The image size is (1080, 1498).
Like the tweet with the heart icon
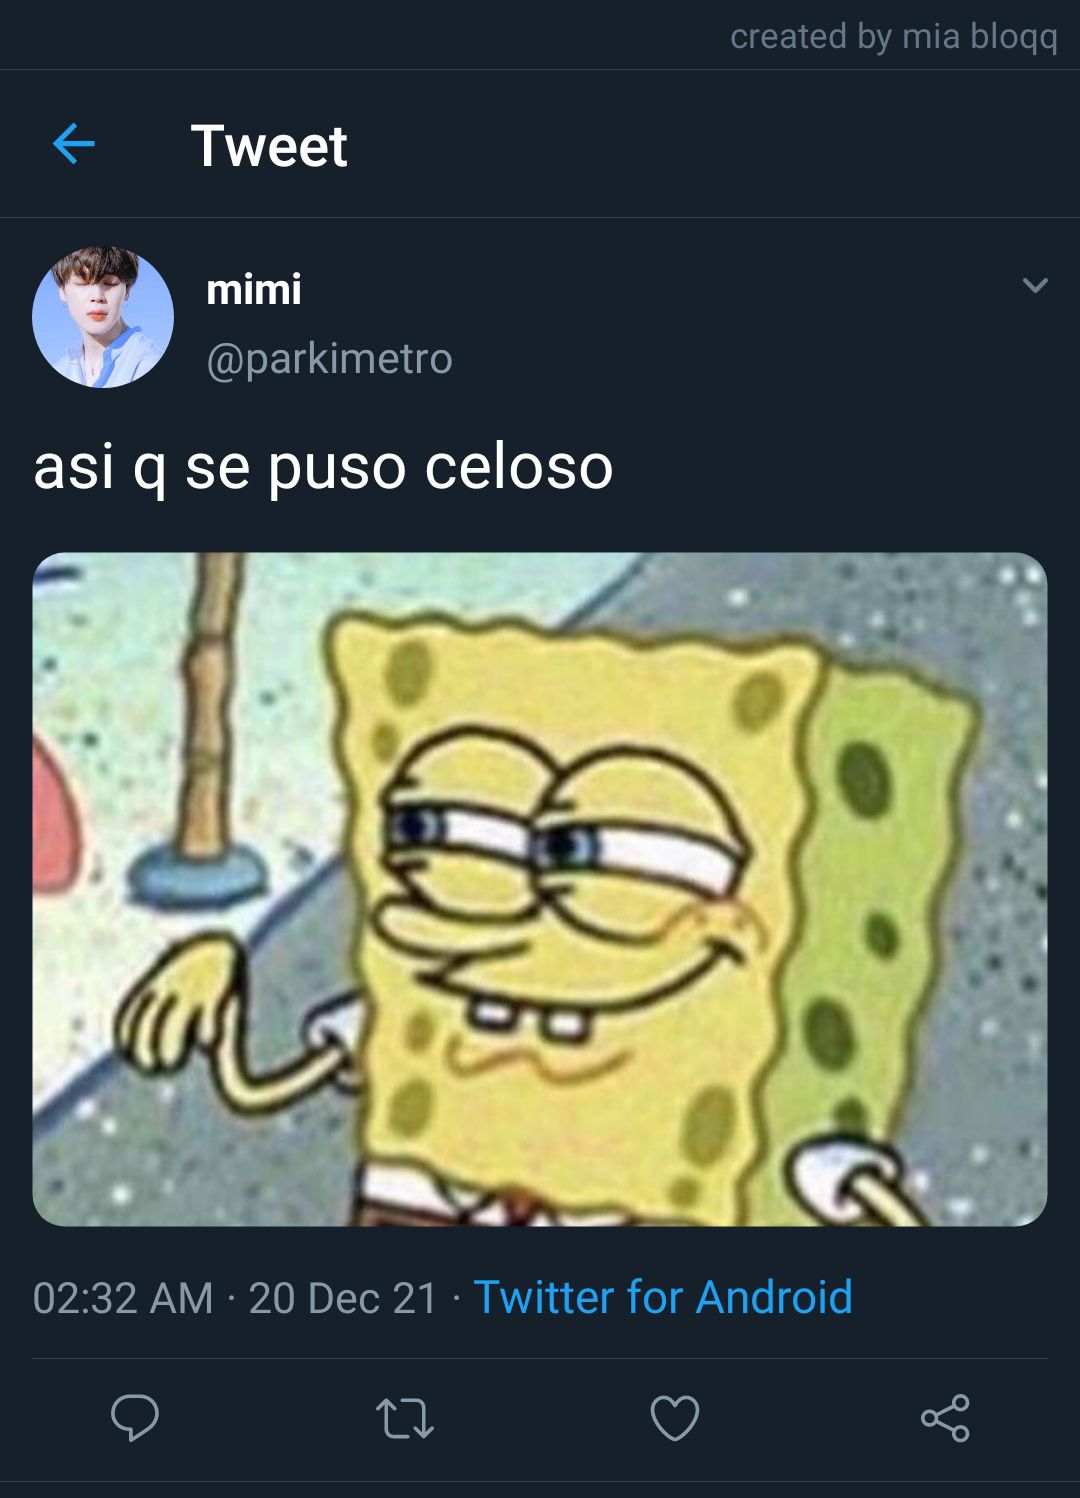tap(675, 1418)
